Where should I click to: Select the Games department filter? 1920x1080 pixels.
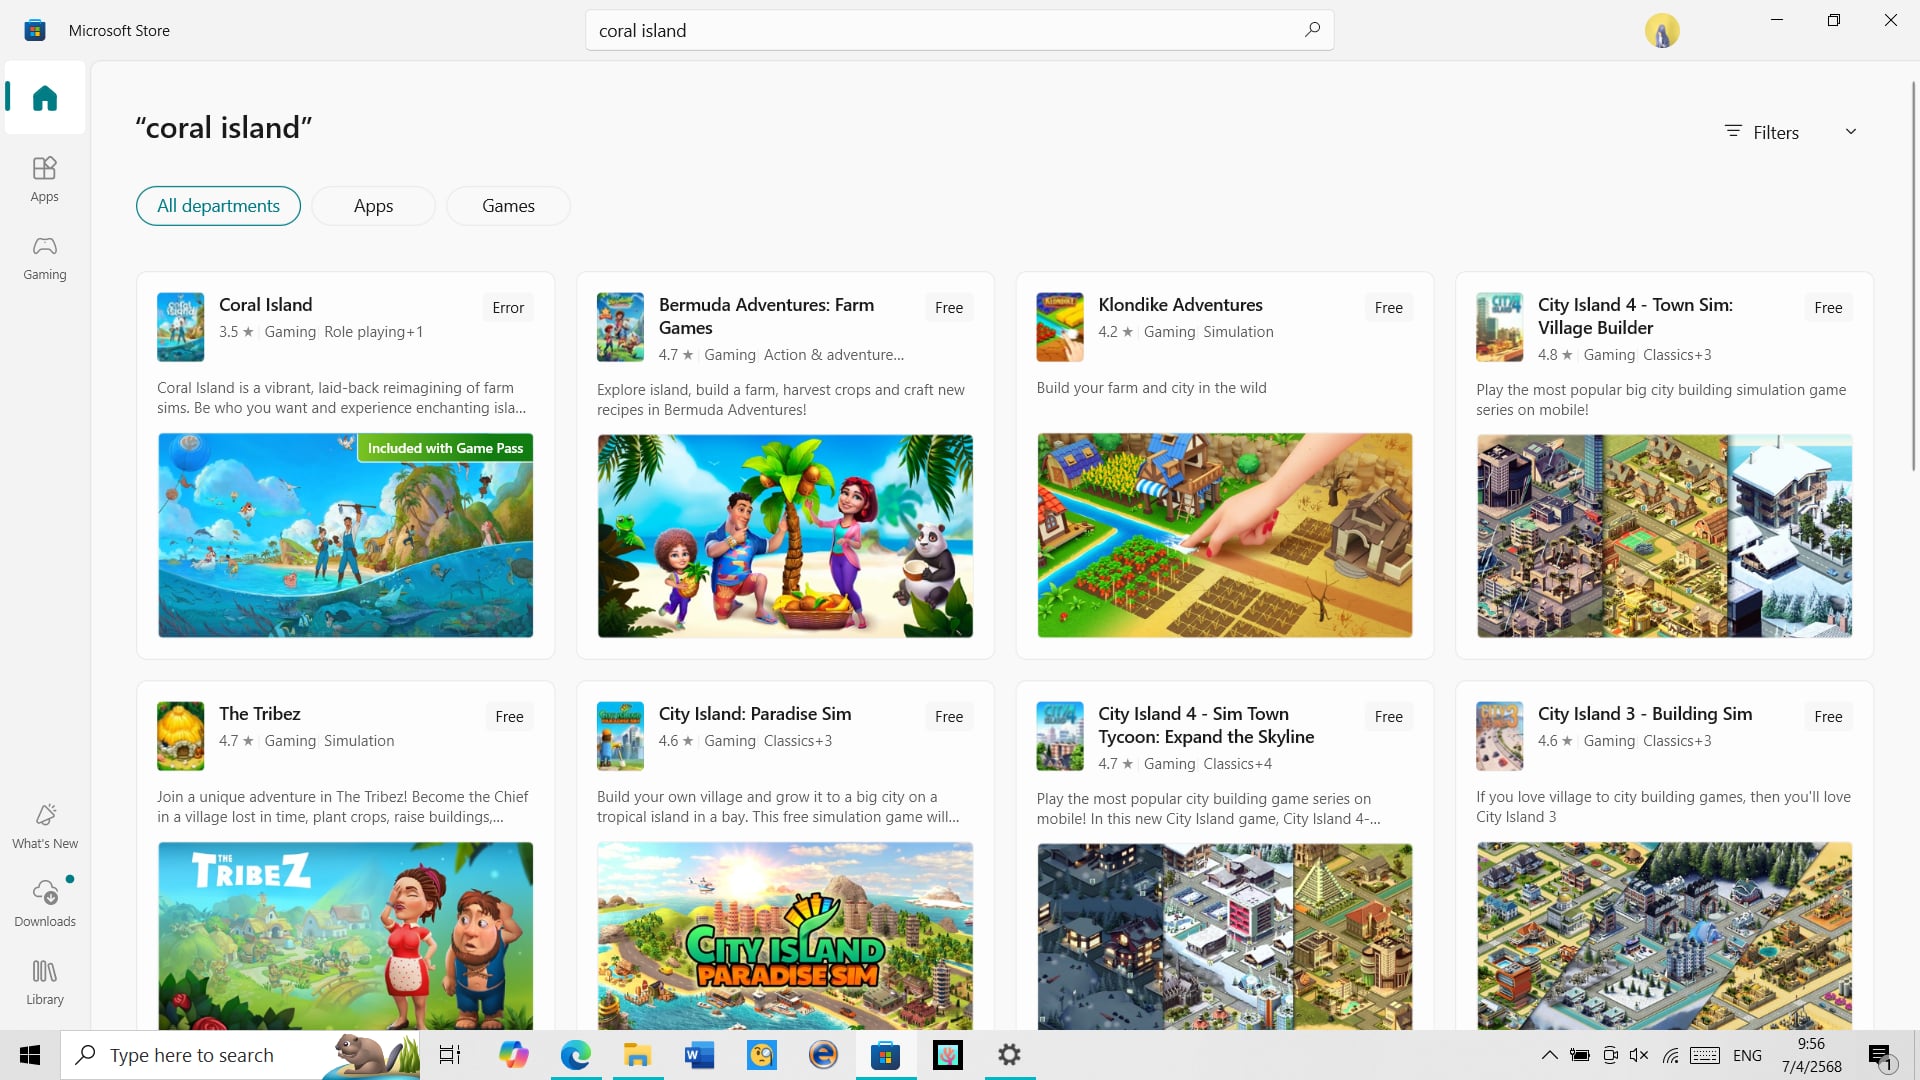click(508, 206)
